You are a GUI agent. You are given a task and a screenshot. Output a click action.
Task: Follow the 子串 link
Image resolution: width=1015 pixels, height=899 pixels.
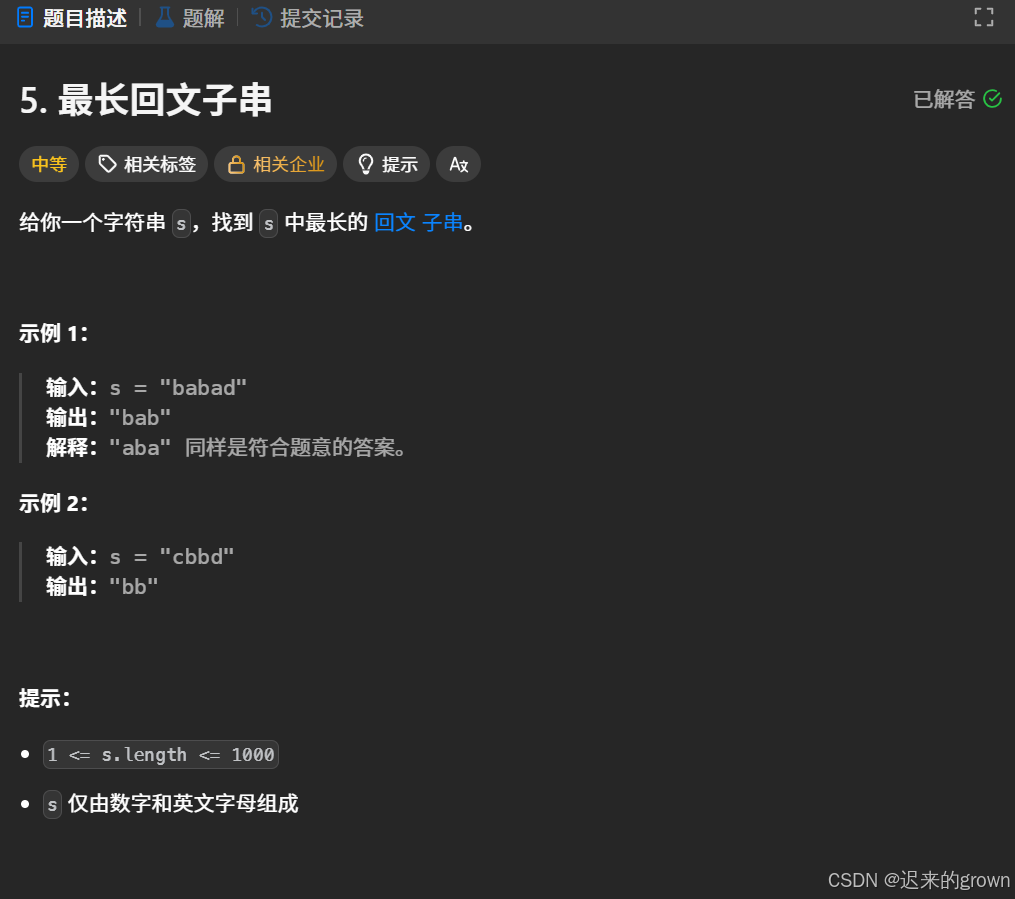(x=442, y=223)
